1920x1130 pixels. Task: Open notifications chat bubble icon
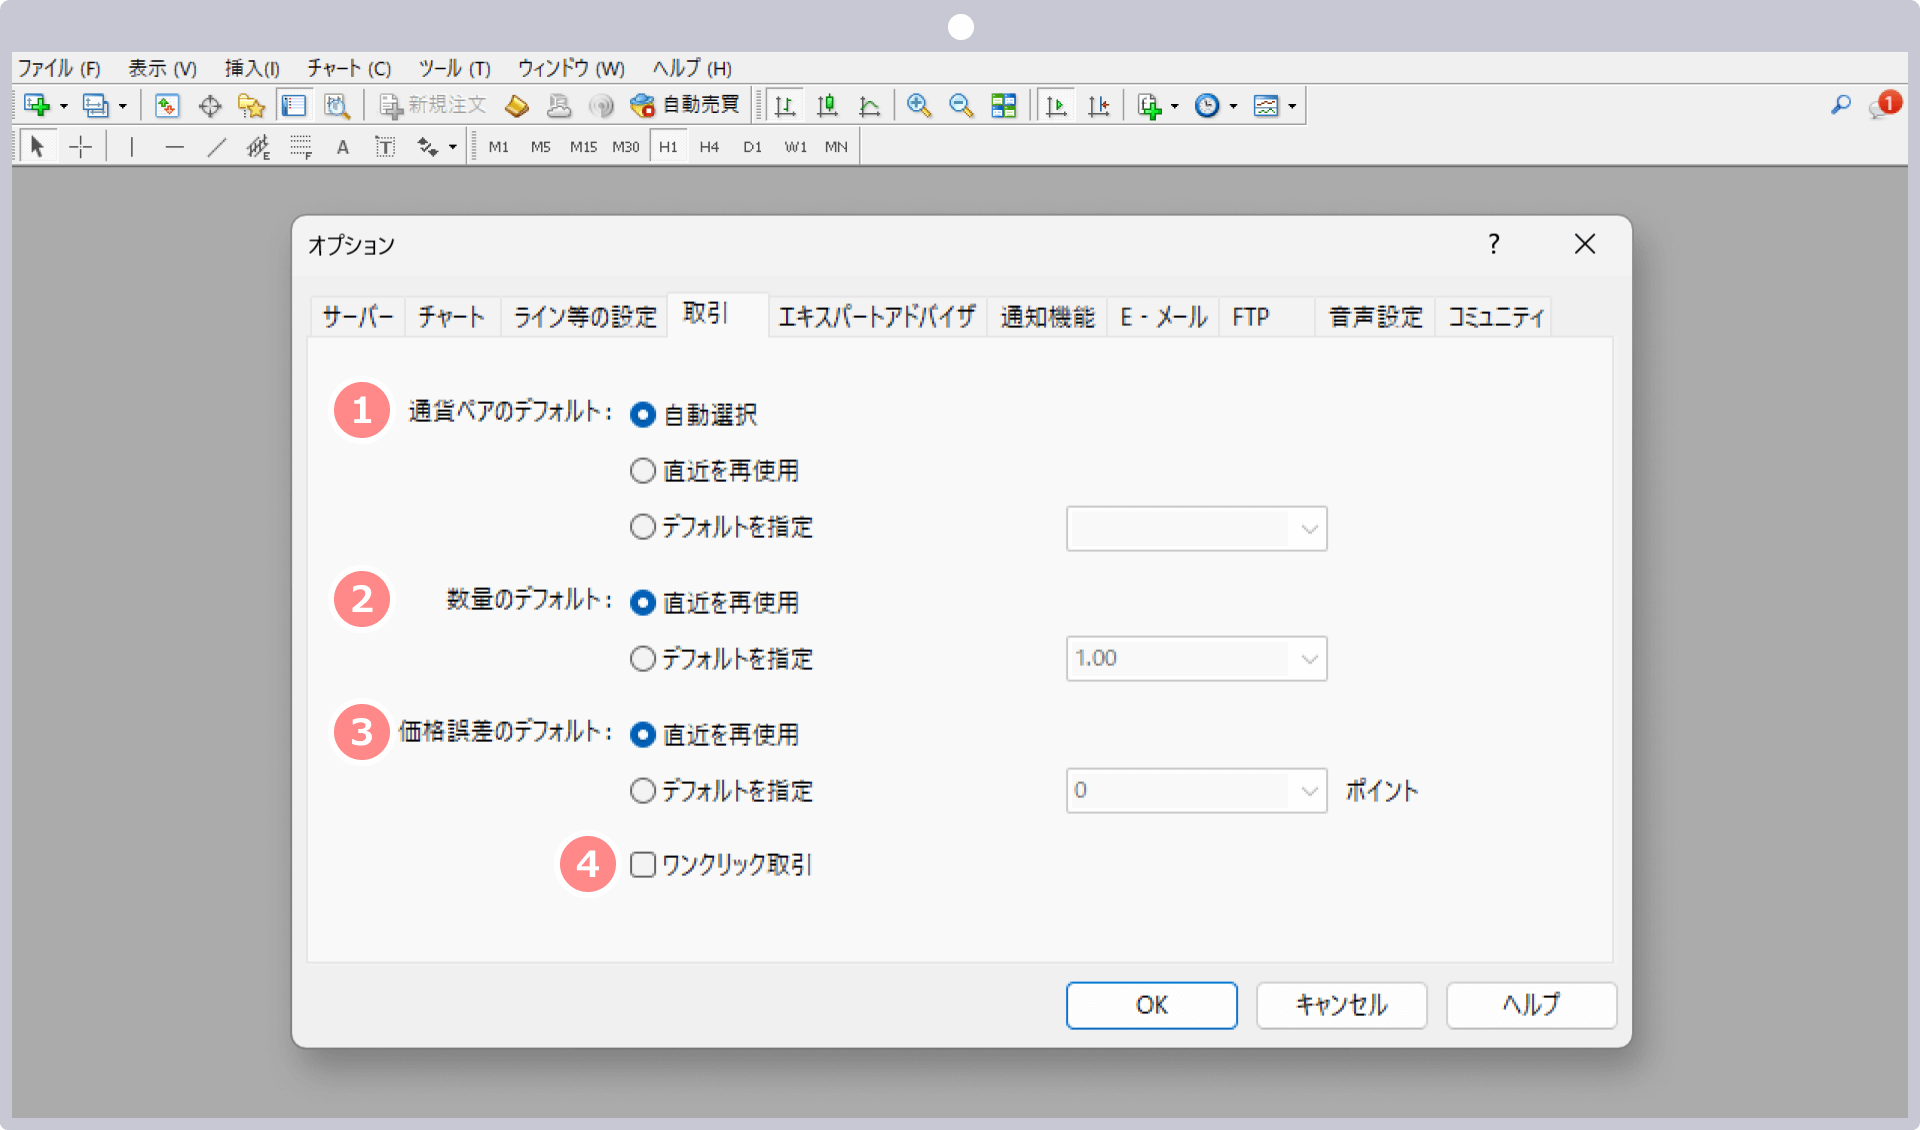click(1883, 105)
